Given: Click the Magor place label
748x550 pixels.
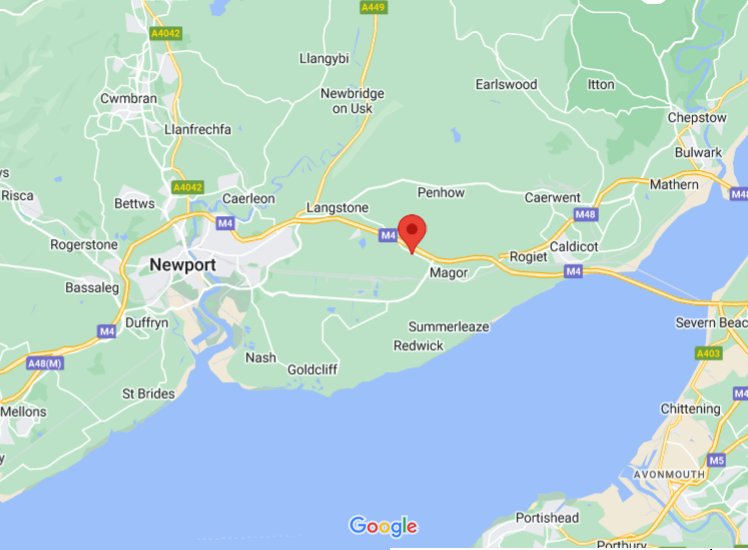Looking at the screenshot, I should pos(449,273).
